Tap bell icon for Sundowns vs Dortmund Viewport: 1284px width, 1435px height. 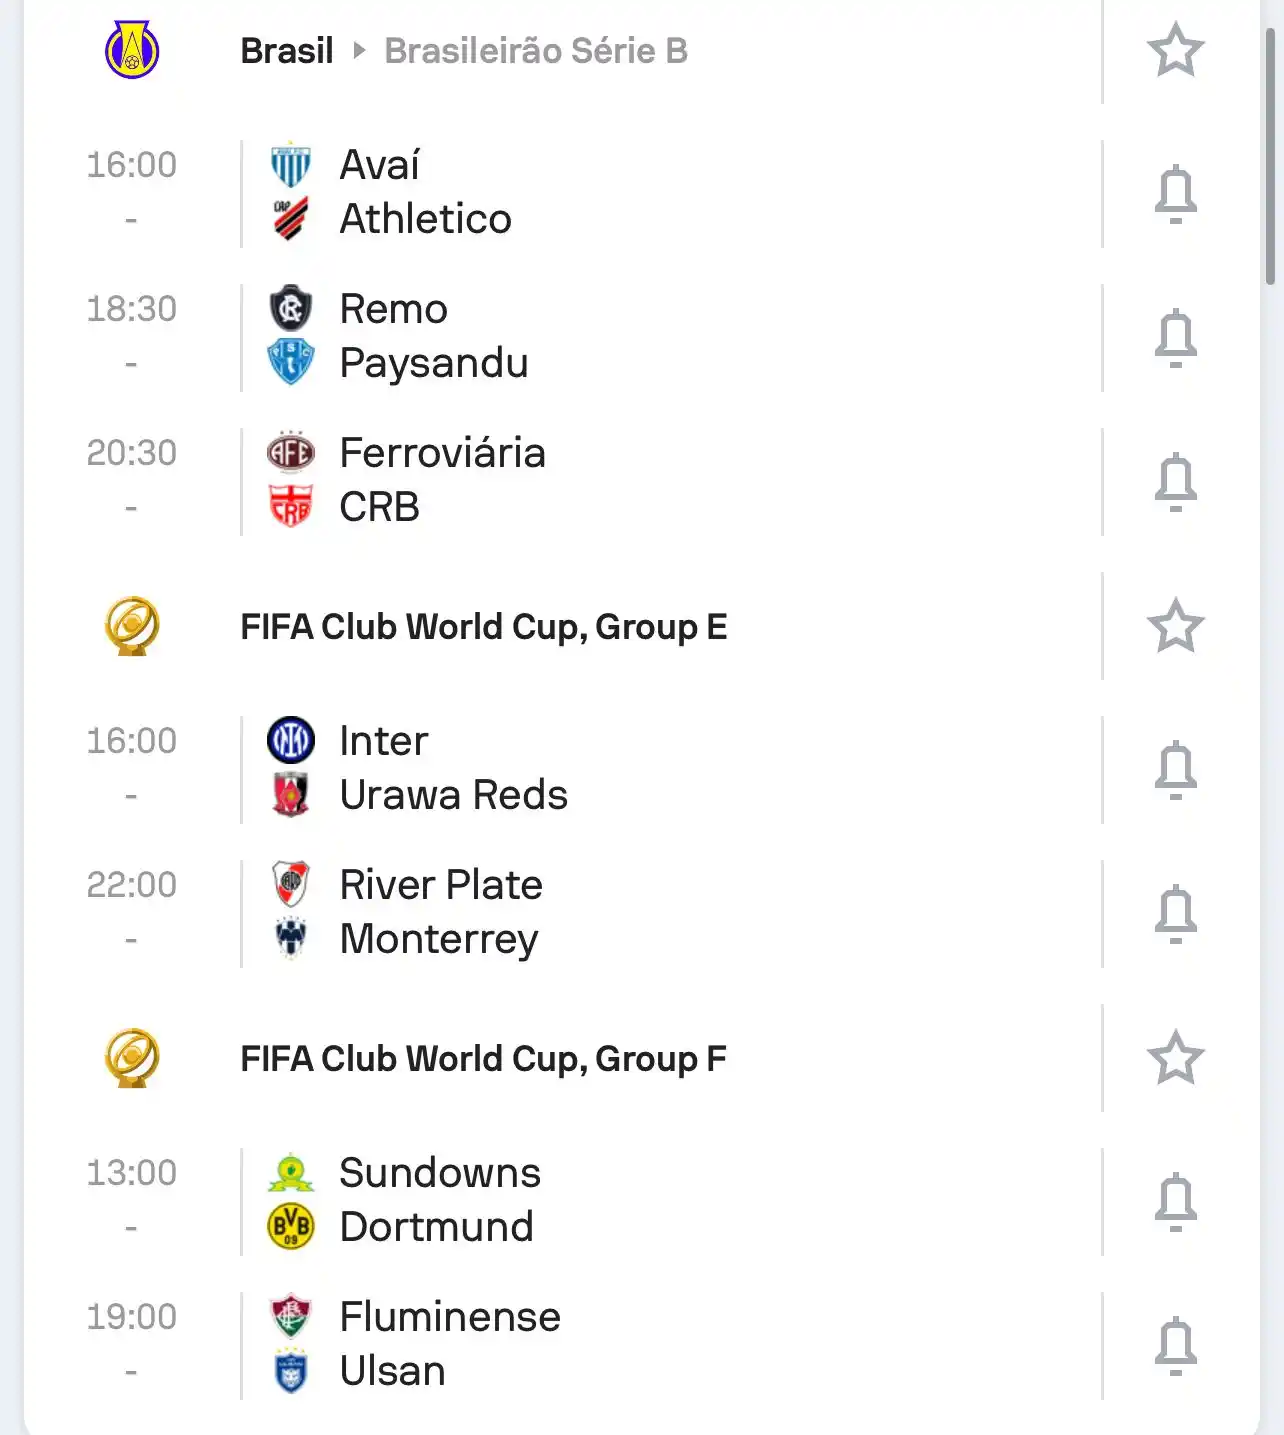pos(1175,1202)
